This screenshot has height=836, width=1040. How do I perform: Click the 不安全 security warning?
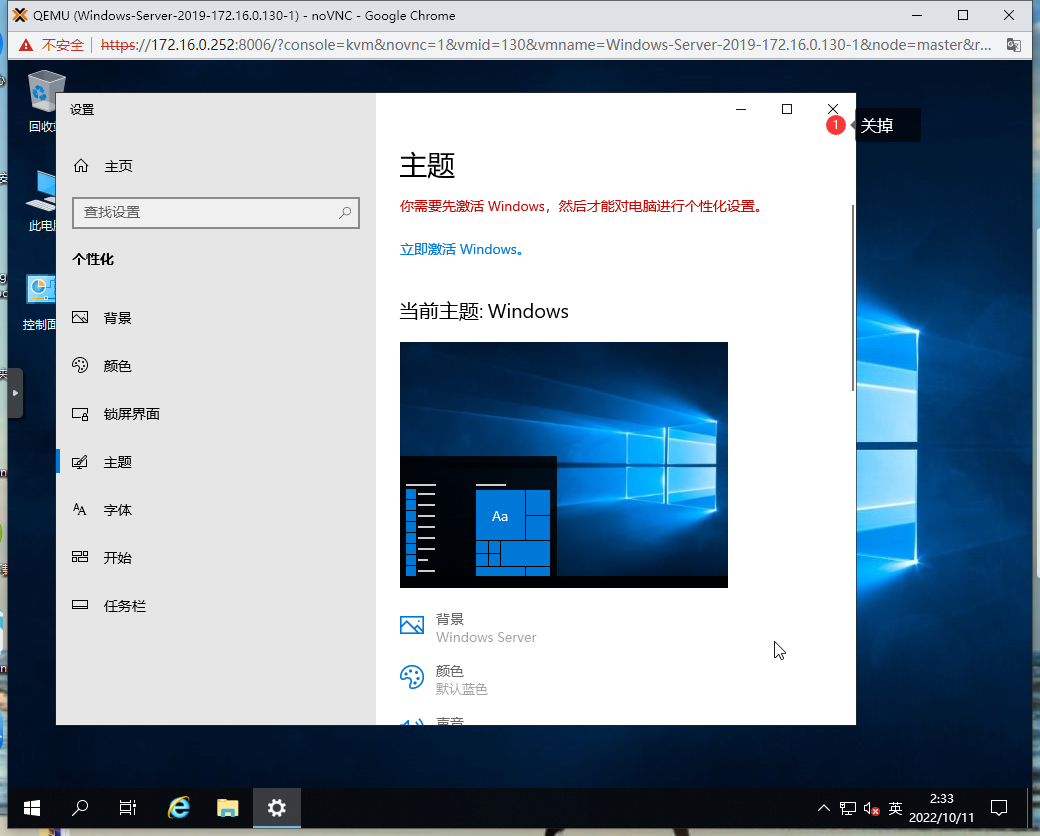coord(52,45)
